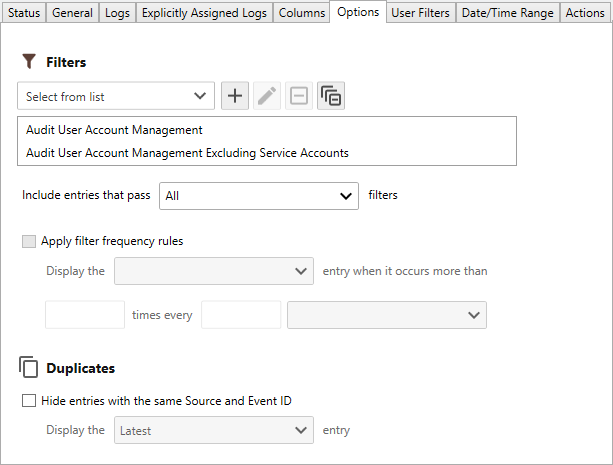
Task: Open the time unit dropdown after times every
Action: (x=386, y=315)
